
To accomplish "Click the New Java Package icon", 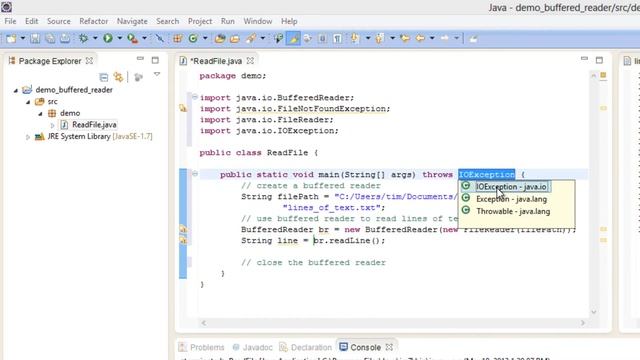I will (177, 38).
